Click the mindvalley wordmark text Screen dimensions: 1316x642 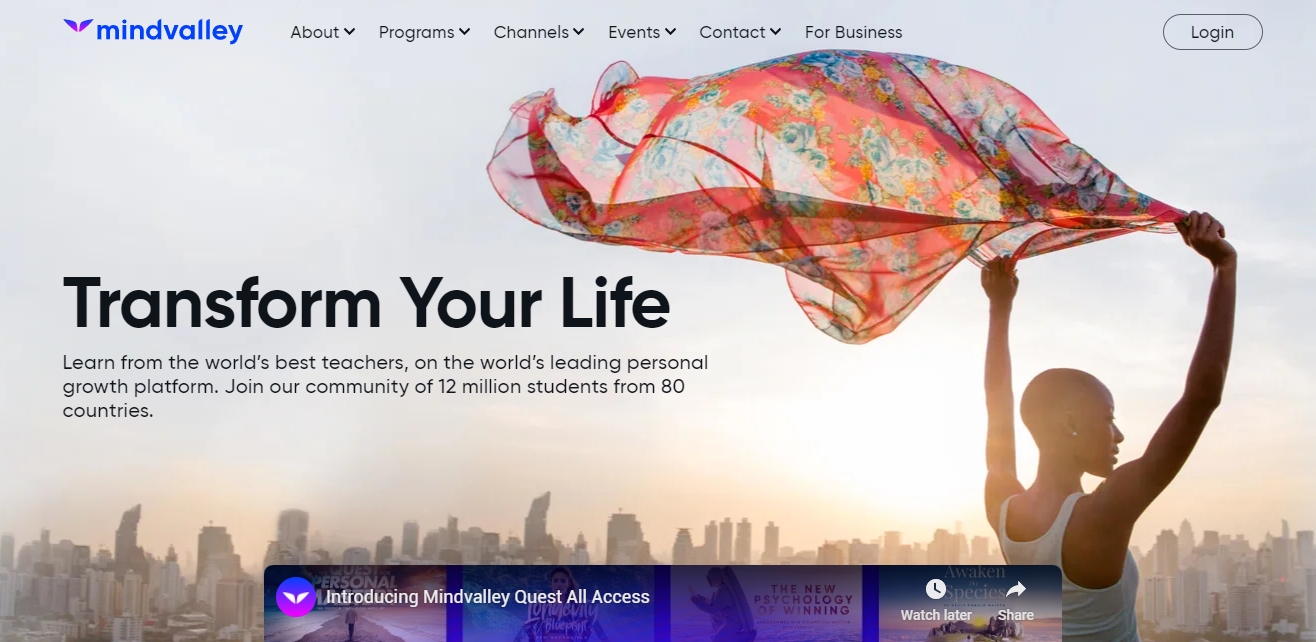[170, 31]
